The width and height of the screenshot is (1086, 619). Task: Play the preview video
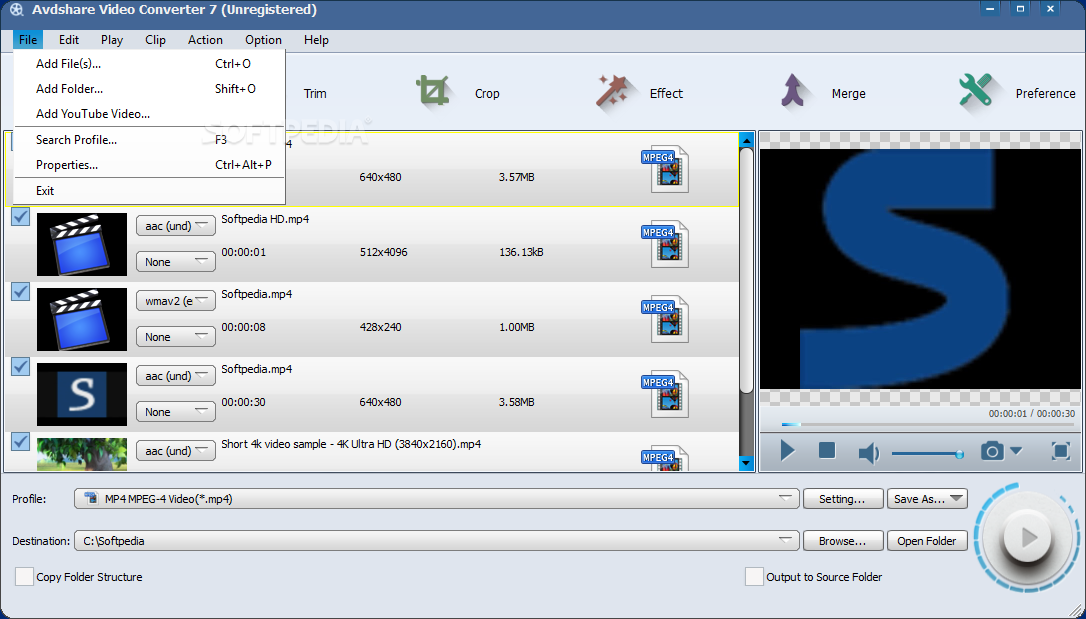pos(787,451)
